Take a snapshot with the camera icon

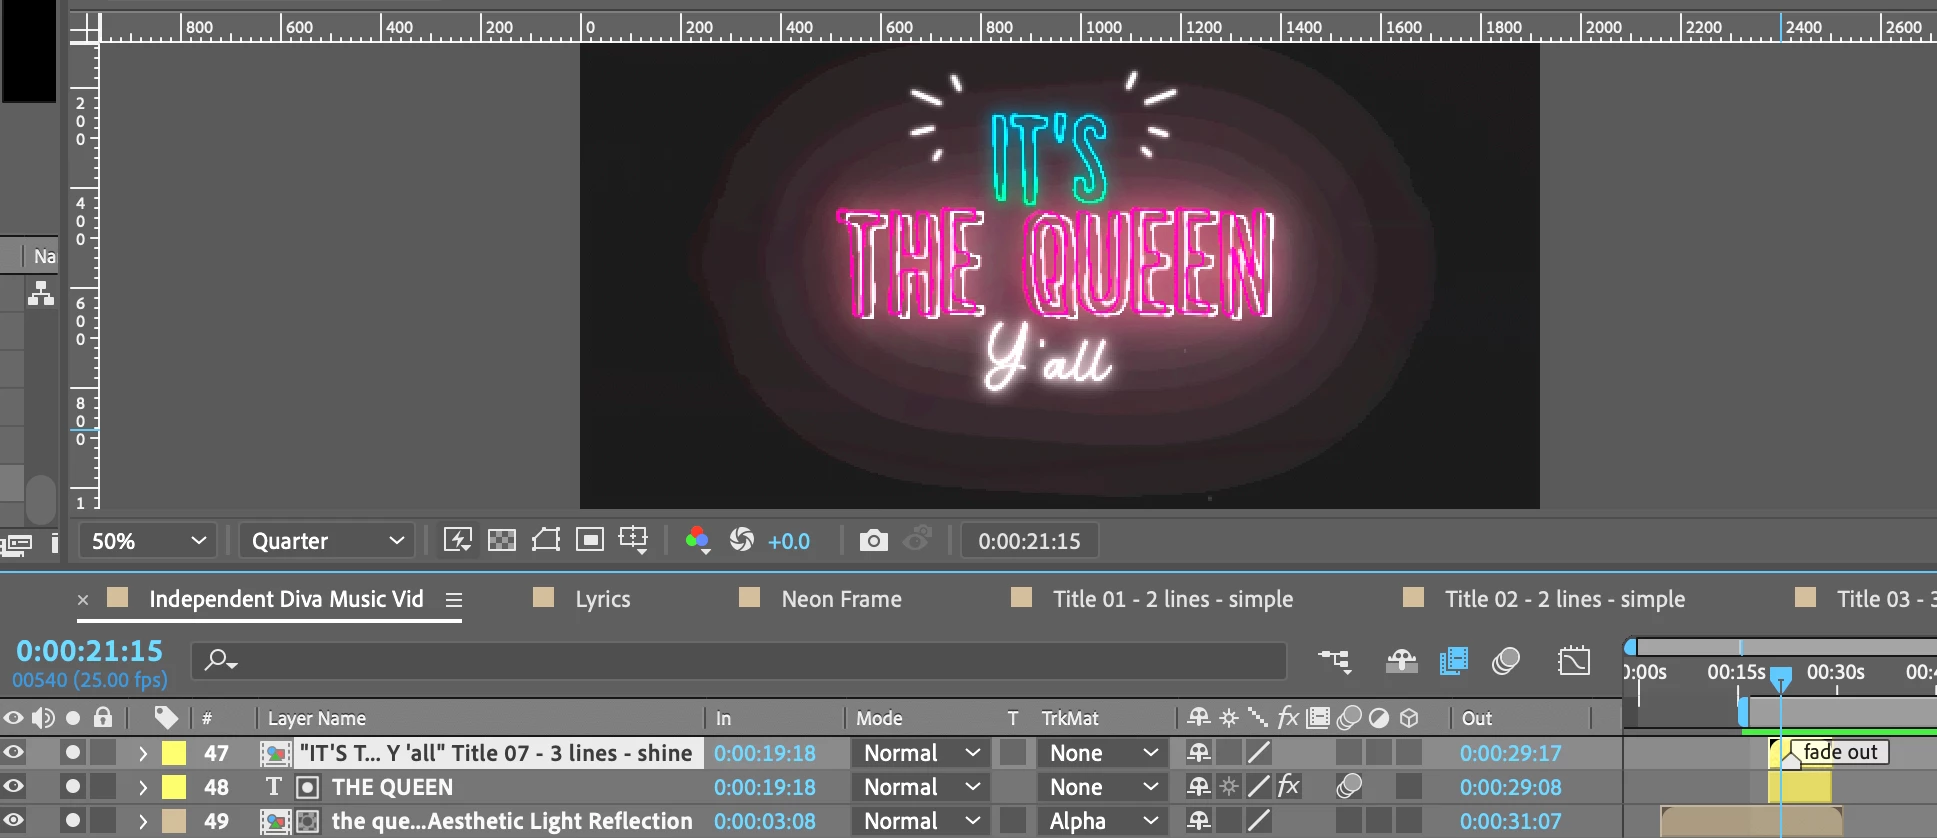point(873,540)
